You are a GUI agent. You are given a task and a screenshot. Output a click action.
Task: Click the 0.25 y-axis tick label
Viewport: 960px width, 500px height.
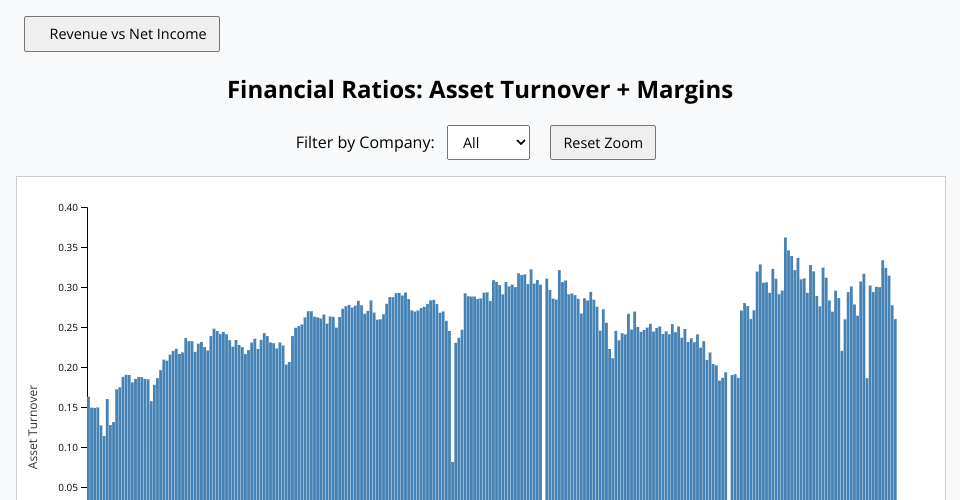pos(67,328)
